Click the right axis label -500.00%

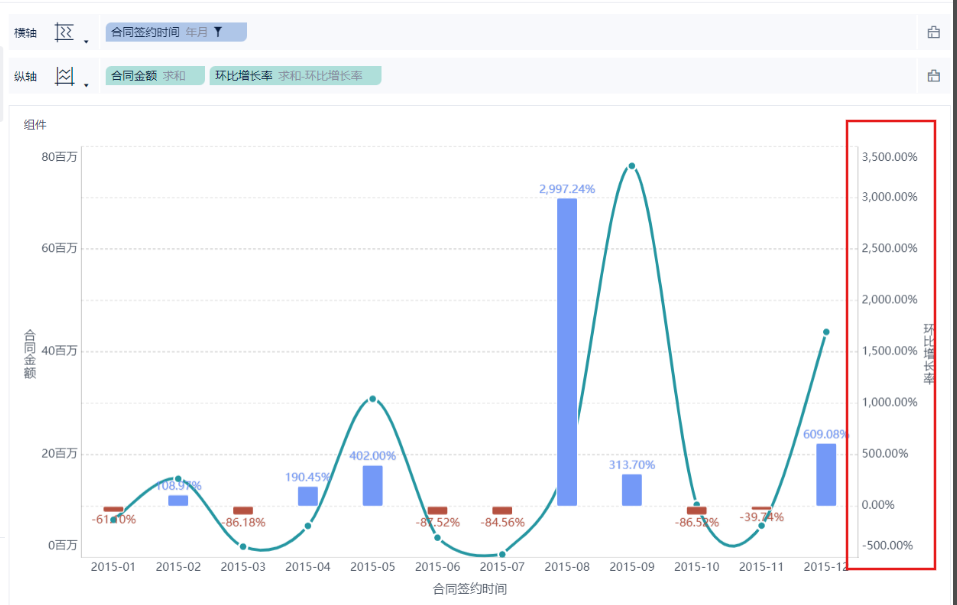pos(889,545)
